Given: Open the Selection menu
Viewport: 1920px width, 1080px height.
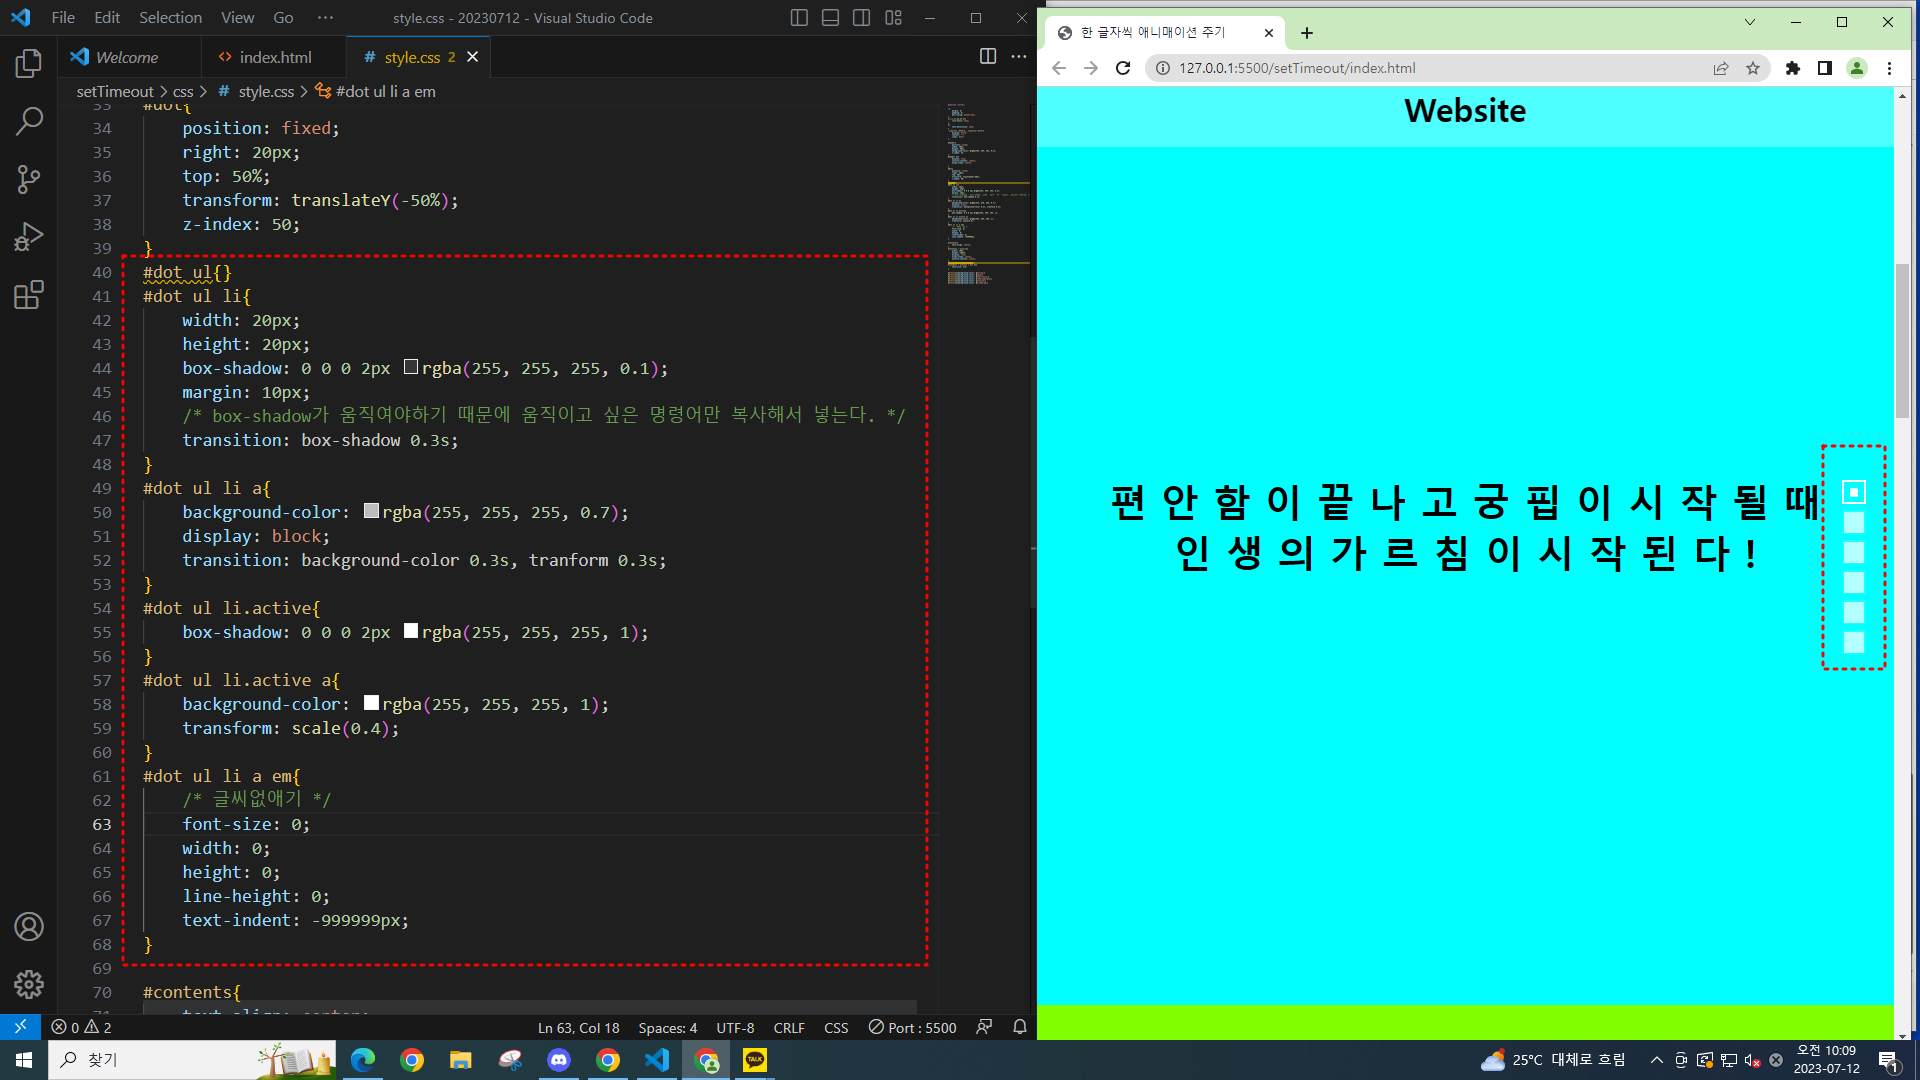Looking at the screenshot, I should tap(170, 18).
